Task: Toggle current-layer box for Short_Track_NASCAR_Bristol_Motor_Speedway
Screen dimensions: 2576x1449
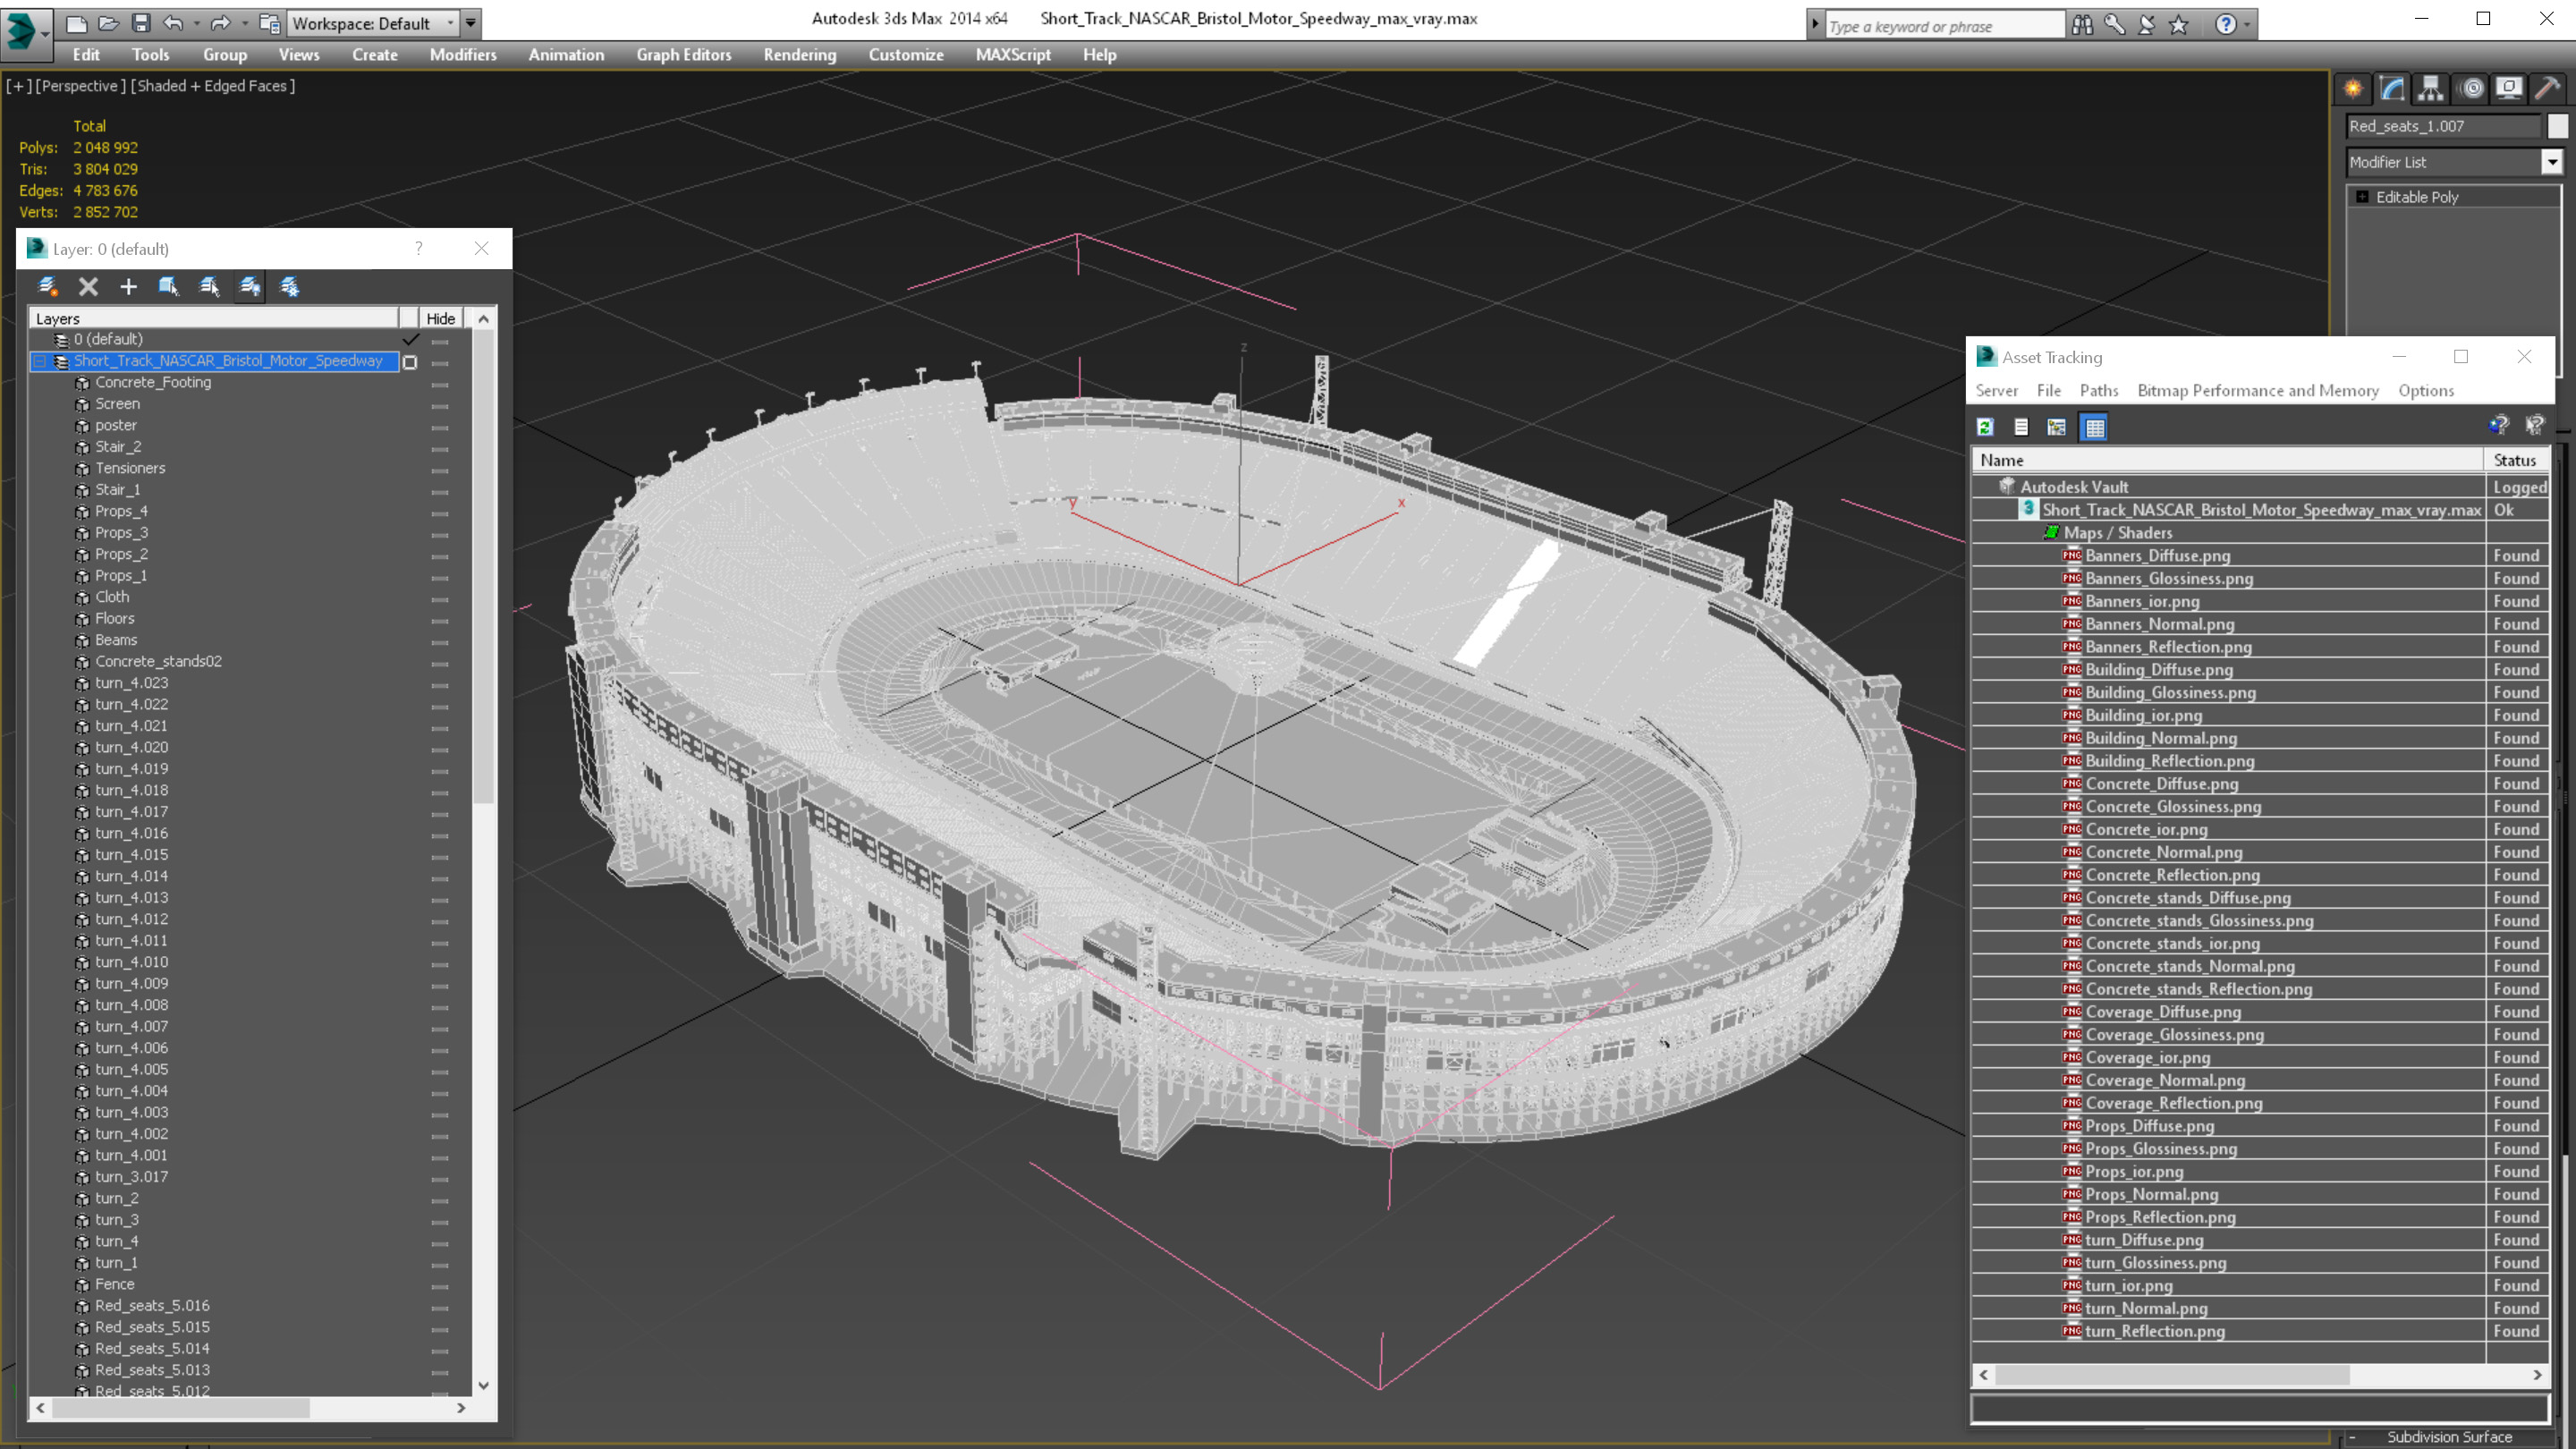Action: [410, 362]
